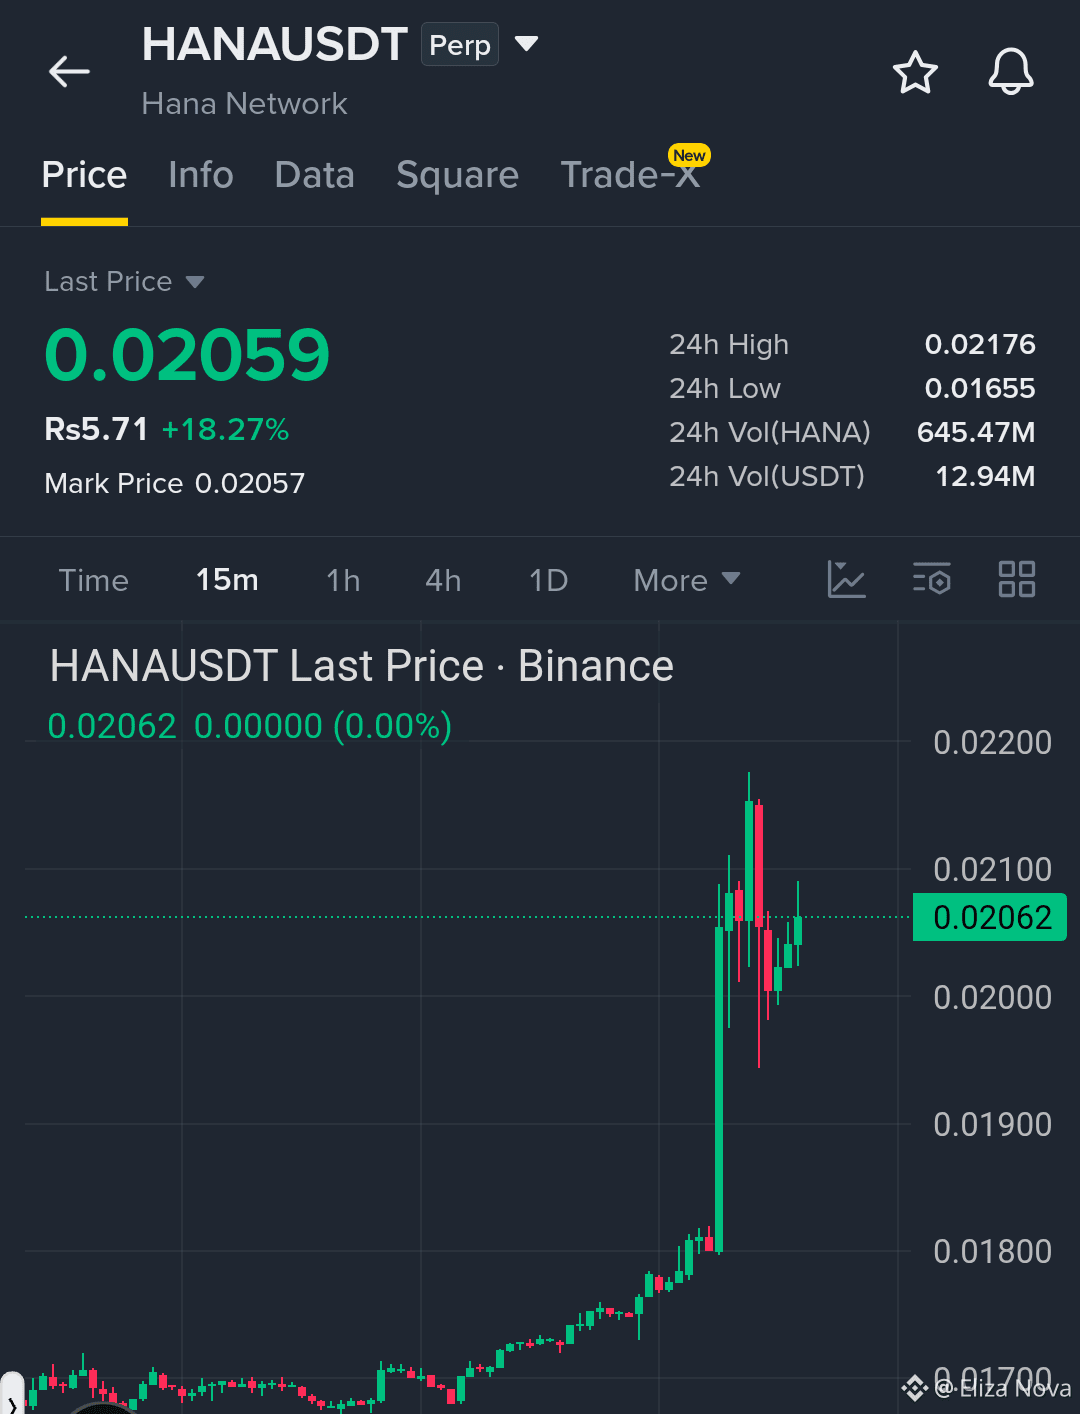Add HANAUSDT to favorites with star

915,72
